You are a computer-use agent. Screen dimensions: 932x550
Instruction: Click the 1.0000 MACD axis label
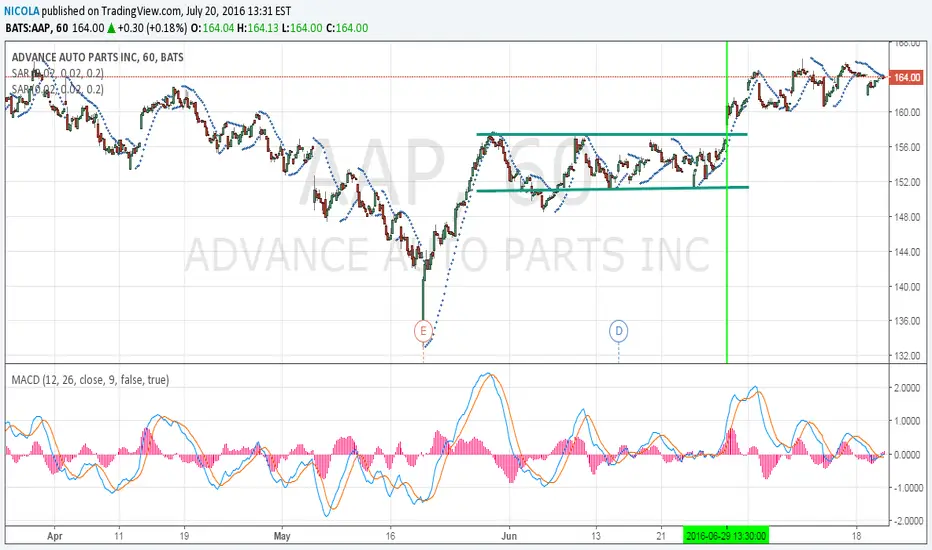tap(908, 421)
